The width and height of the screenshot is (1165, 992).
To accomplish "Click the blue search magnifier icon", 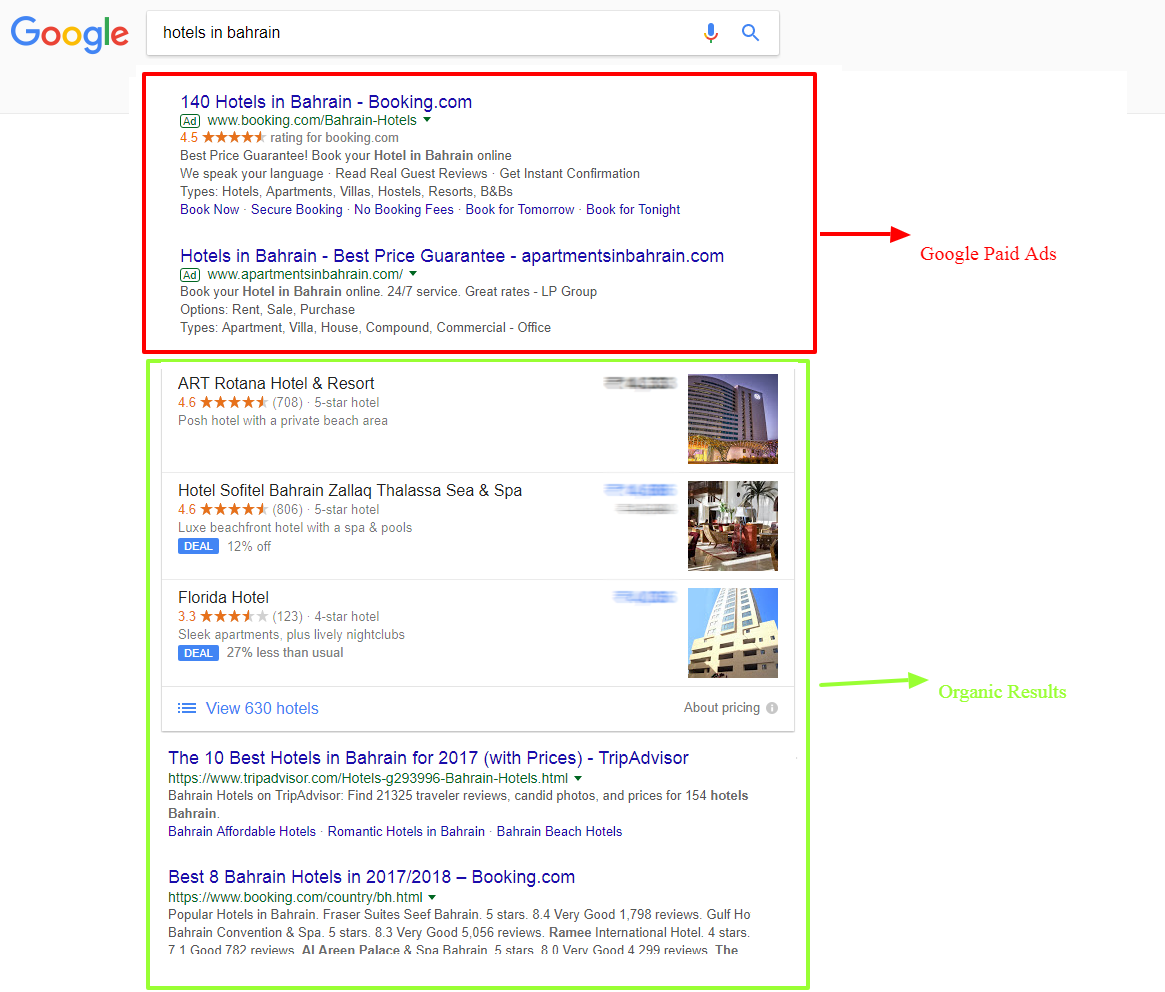I will pos(750,33).
